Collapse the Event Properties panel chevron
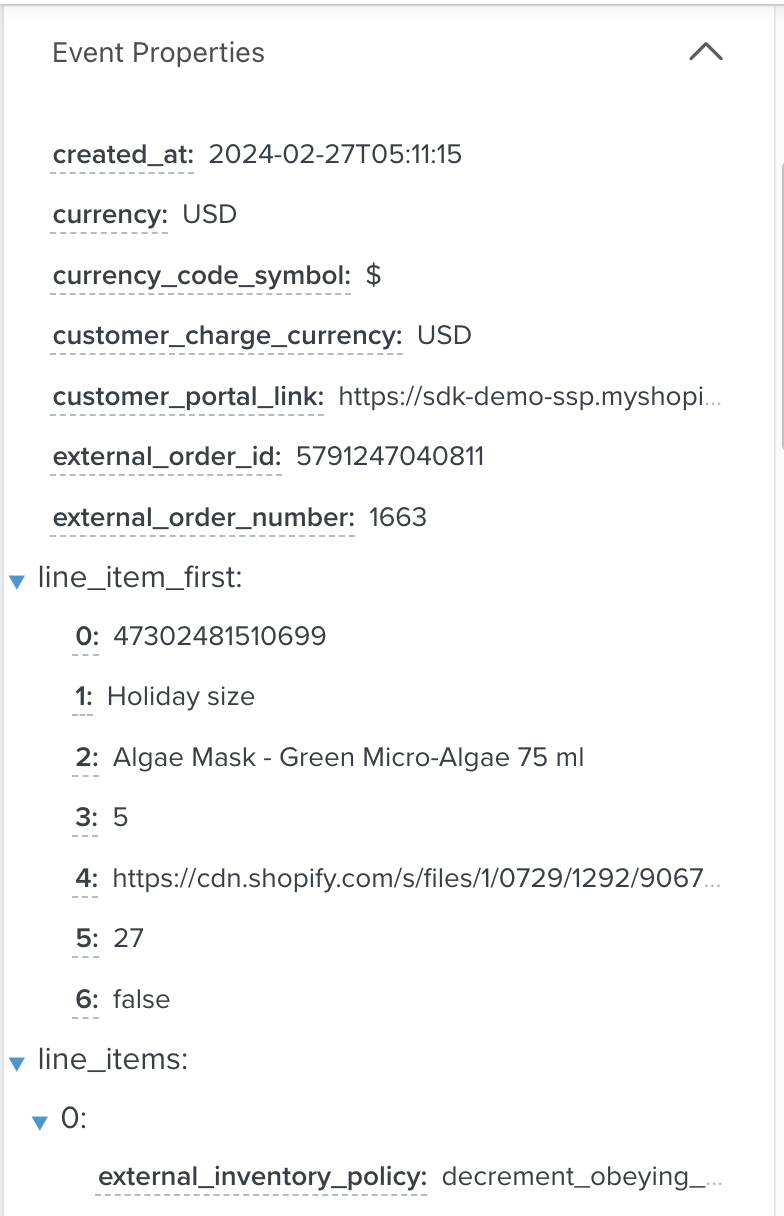 click(706, 52)
